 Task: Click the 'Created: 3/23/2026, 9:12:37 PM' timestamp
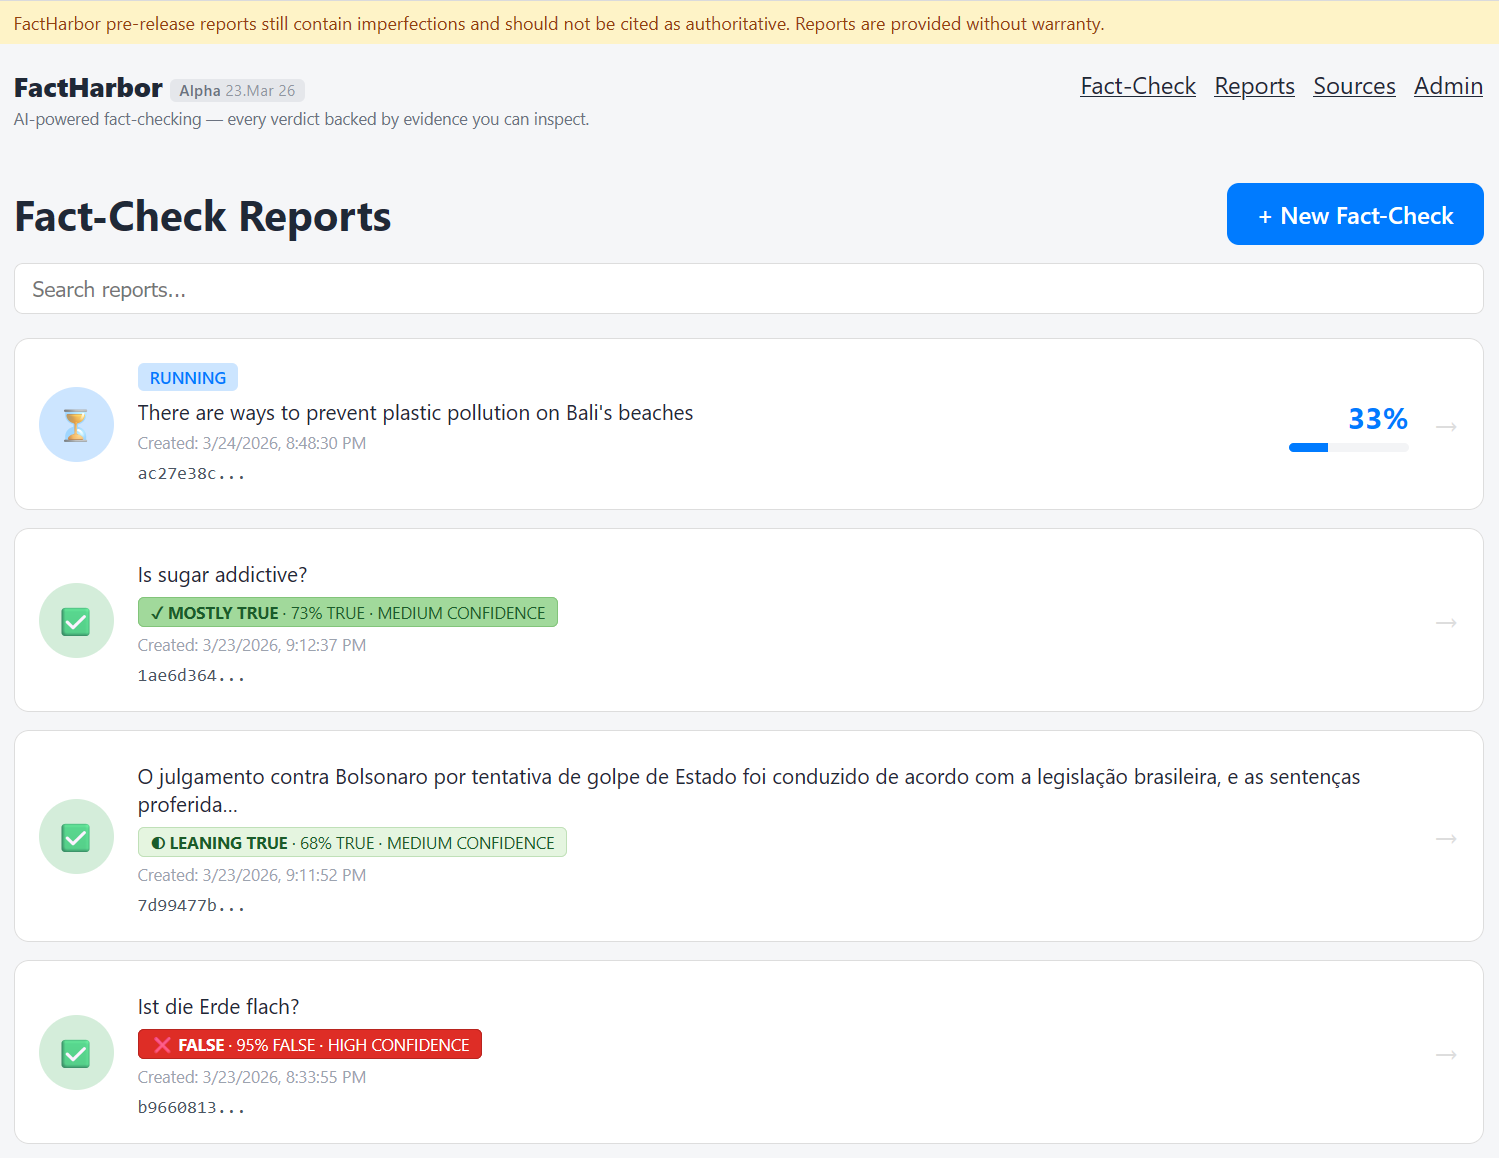(x=252, y=645)
